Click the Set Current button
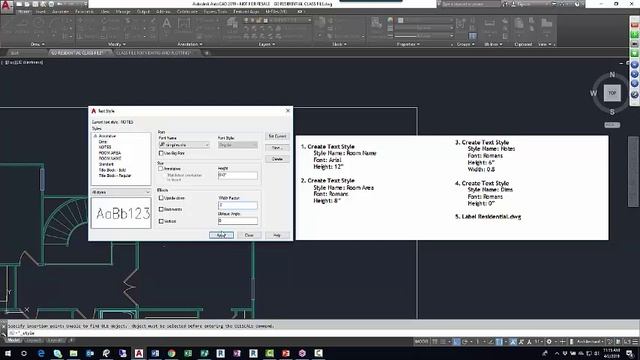The height and width of the screenshot is (360, 640). pyautogui.click(x=277, y=136)
